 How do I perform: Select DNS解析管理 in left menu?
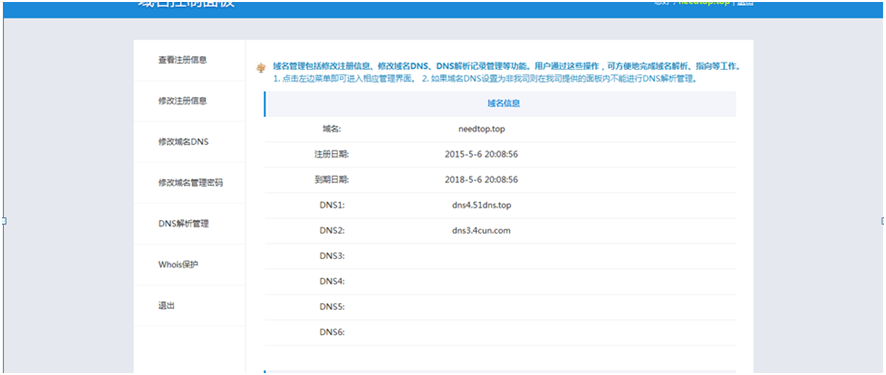click(184, 224)
